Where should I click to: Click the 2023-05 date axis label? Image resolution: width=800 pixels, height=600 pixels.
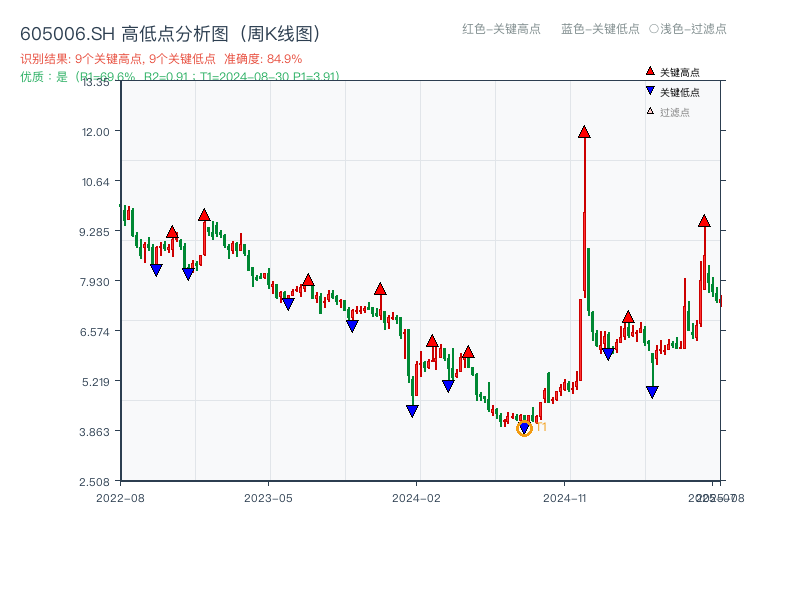(x=268, y=497)
